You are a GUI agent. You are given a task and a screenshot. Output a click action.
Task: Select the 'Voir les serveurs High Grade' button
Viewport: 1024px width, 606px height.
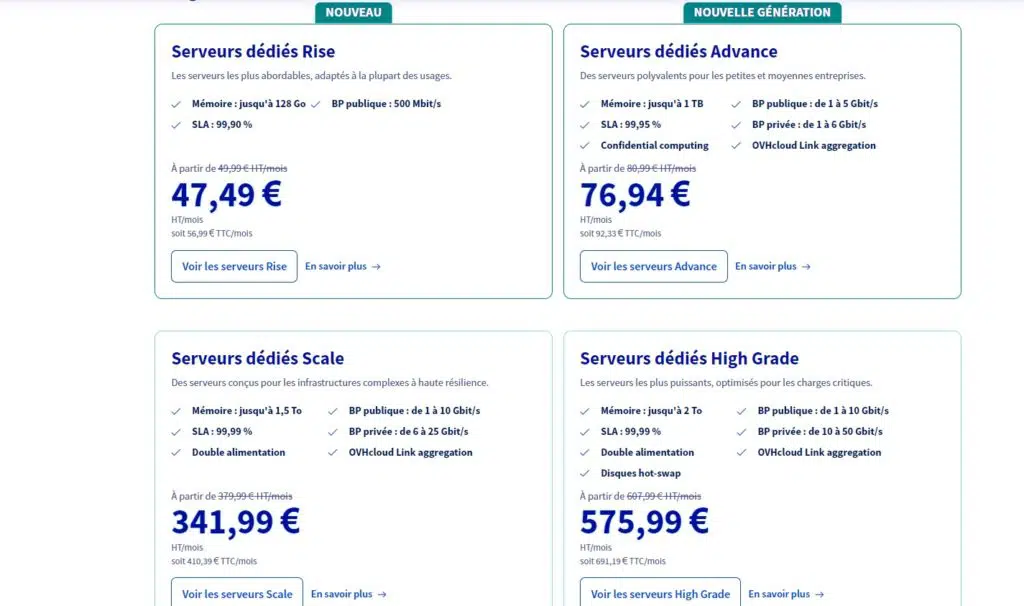[x=660, y=593]
